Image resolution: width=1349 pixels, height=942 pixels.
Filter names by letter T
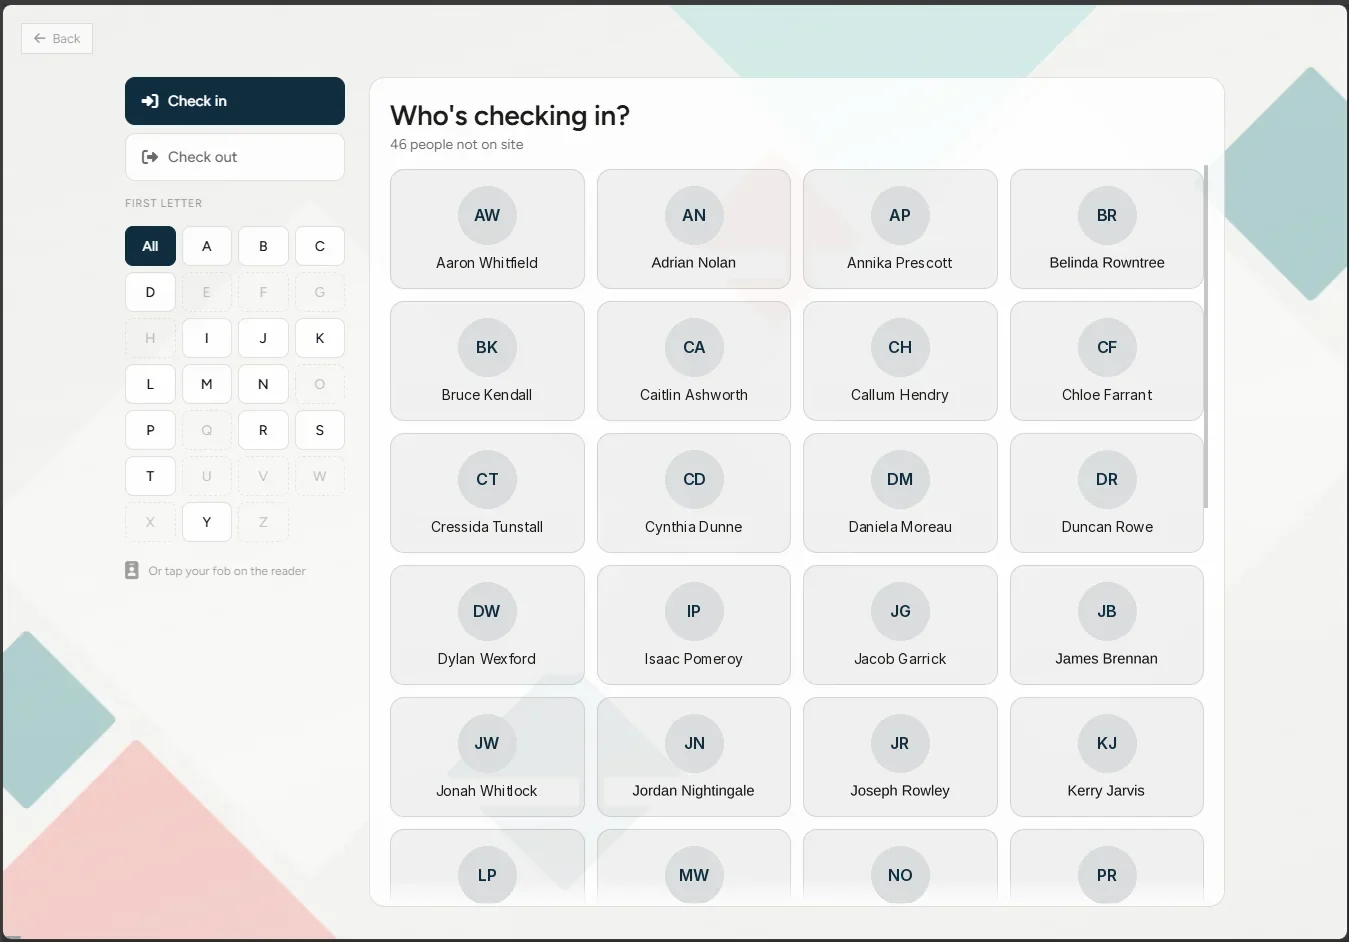click(150, 476)
